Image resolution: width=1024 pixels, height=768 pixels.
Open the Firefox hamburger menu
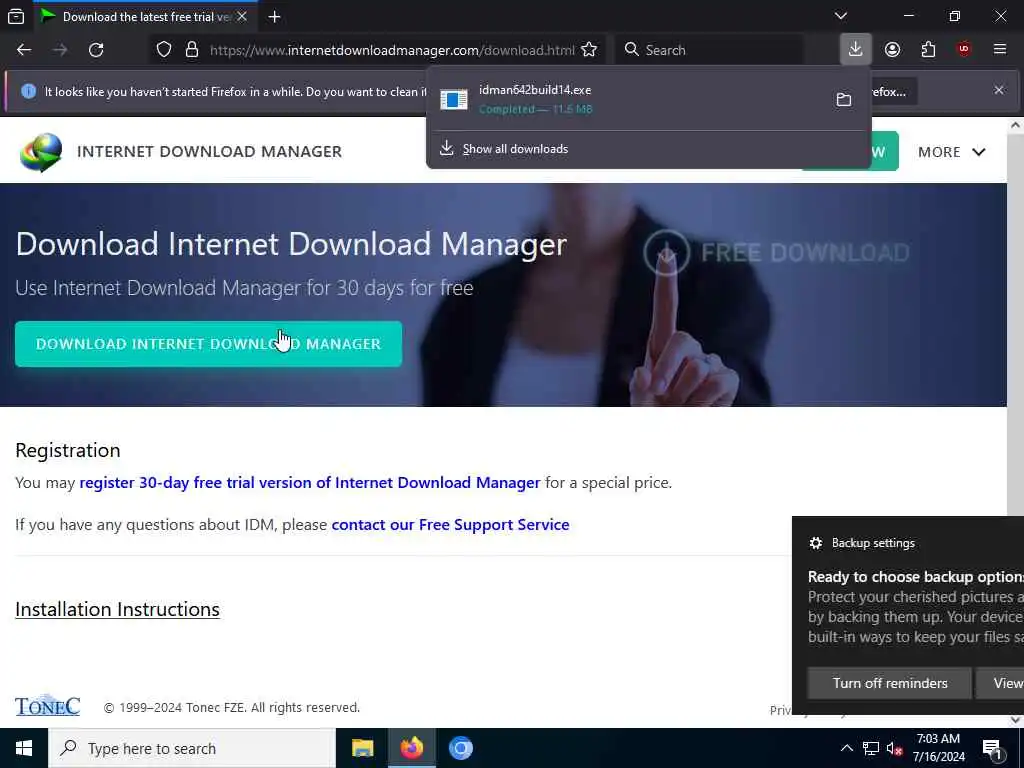tap(1000, 50)
